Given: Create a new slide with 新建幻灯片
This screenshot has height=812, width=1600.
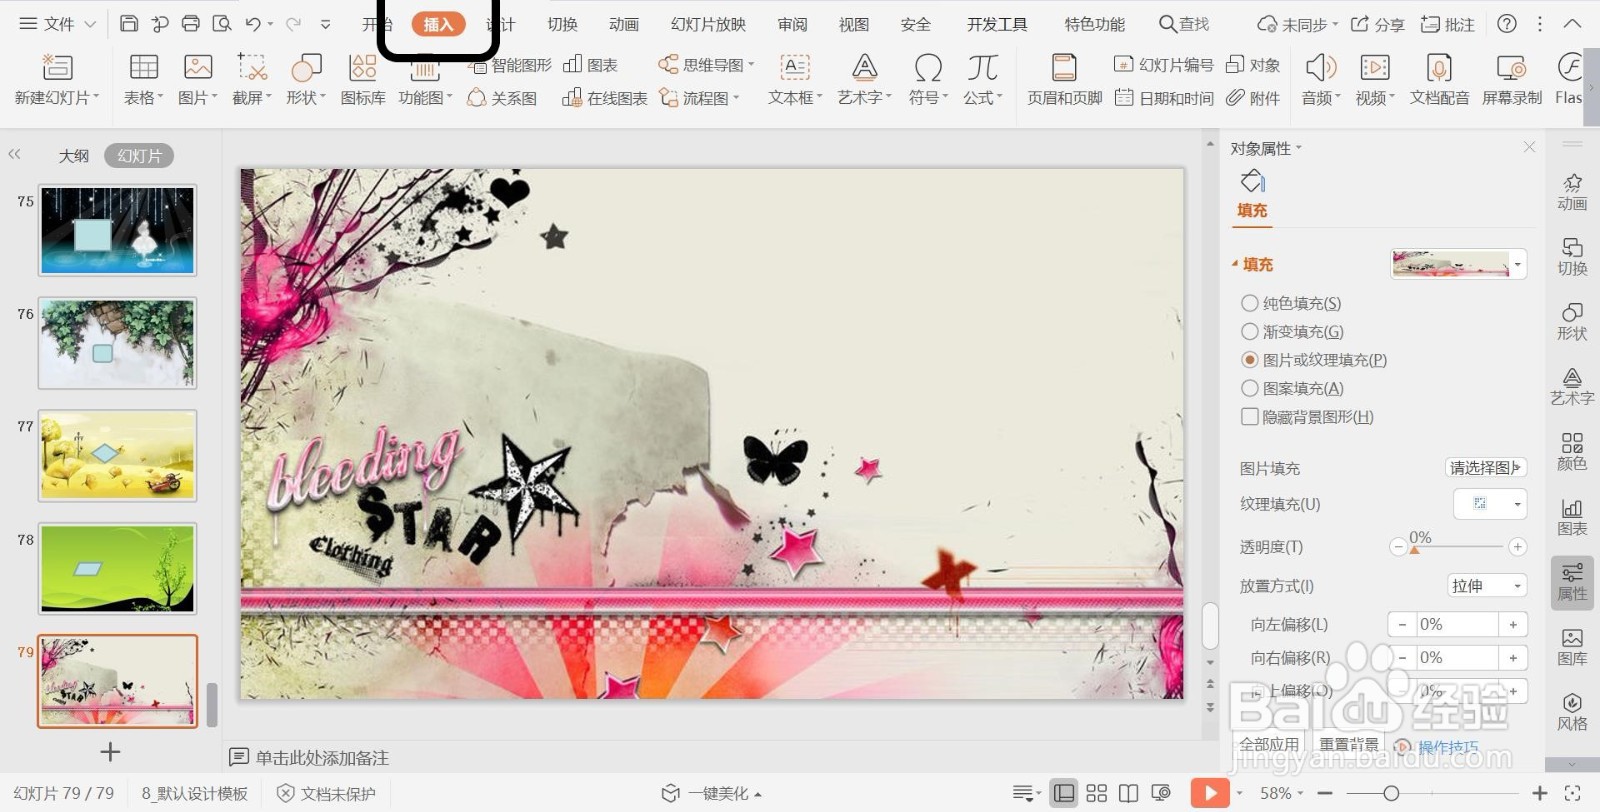Looking at the screenshot, I should [x=57, y=80].
